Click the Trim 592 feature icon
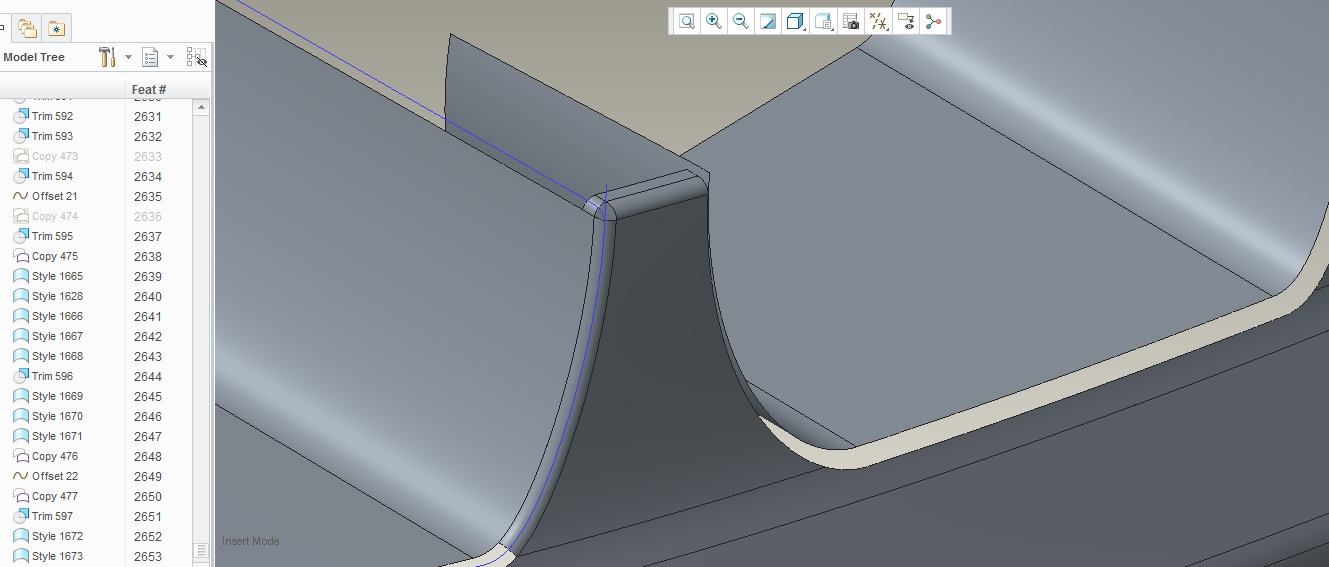This screenshot has height=567, width=1329. point(20,116)
